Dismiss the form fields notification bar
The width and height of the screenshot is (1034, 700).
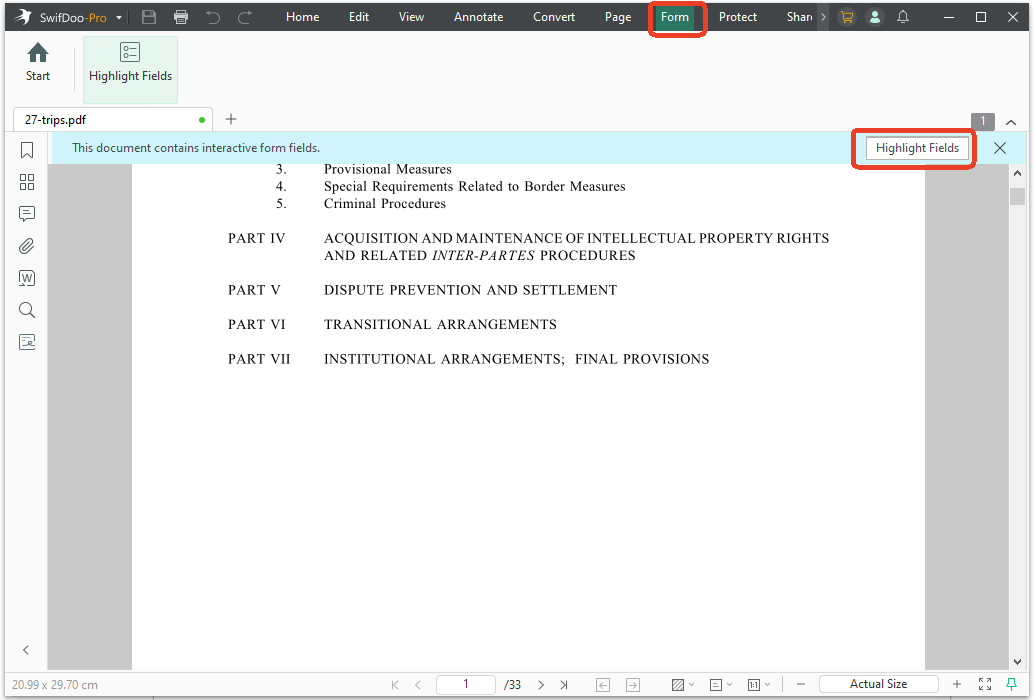click(1000, 148)
